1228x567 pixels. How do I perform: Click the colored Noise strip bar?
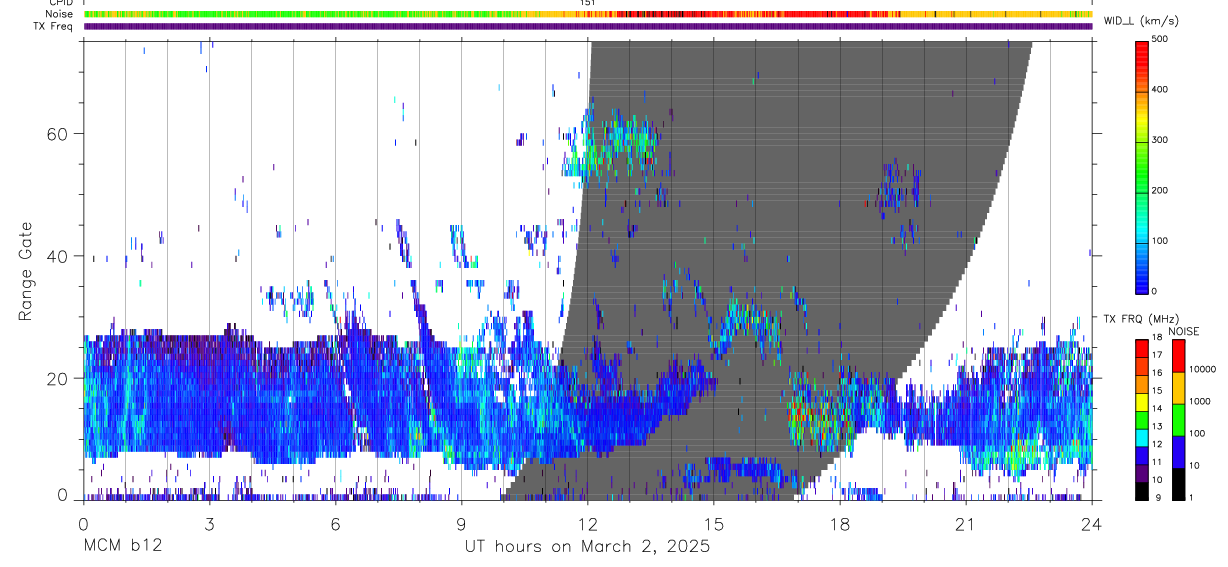[x=588, y=14]
